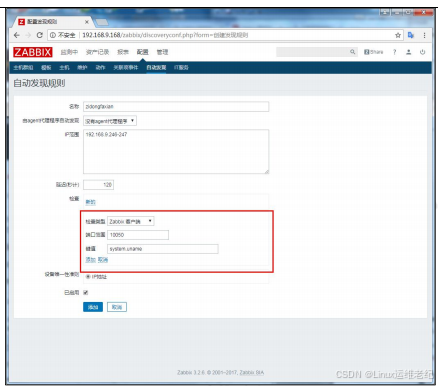Go to 主机 submenu
438x386 pixels.
point(64,67)
